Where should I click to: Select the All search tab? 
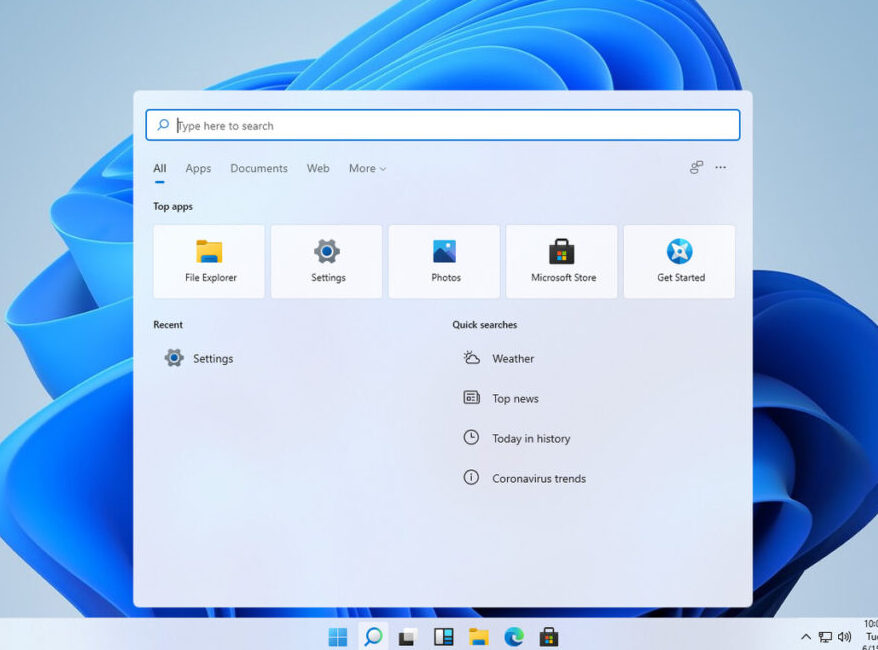point(160,168)
